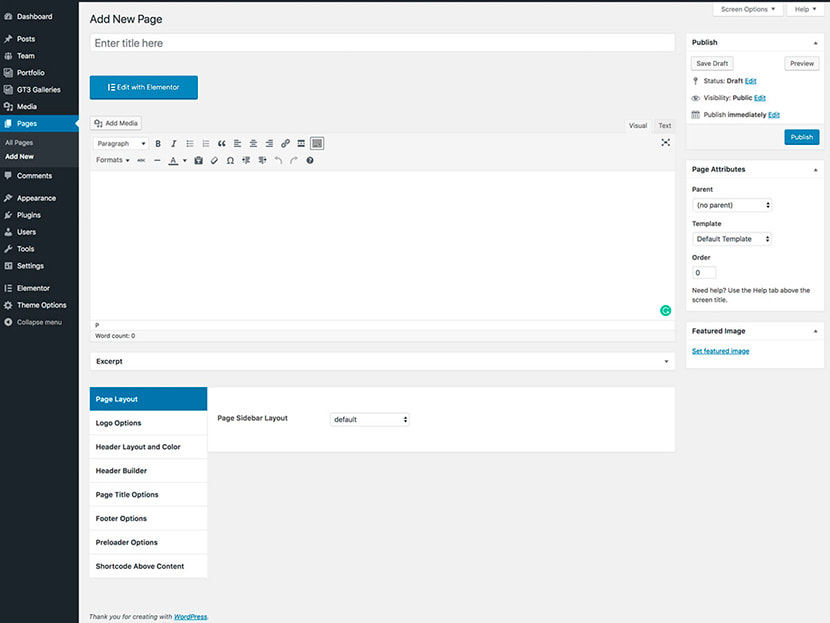
Task: Insert a blockquote
Action: point(221,143)
